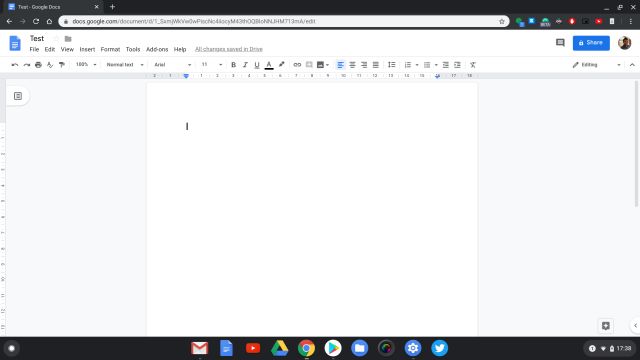The width and height of the screenshot is (640, 360).
Task: Open Google Drive from the shelf
Action: (280, 348)
